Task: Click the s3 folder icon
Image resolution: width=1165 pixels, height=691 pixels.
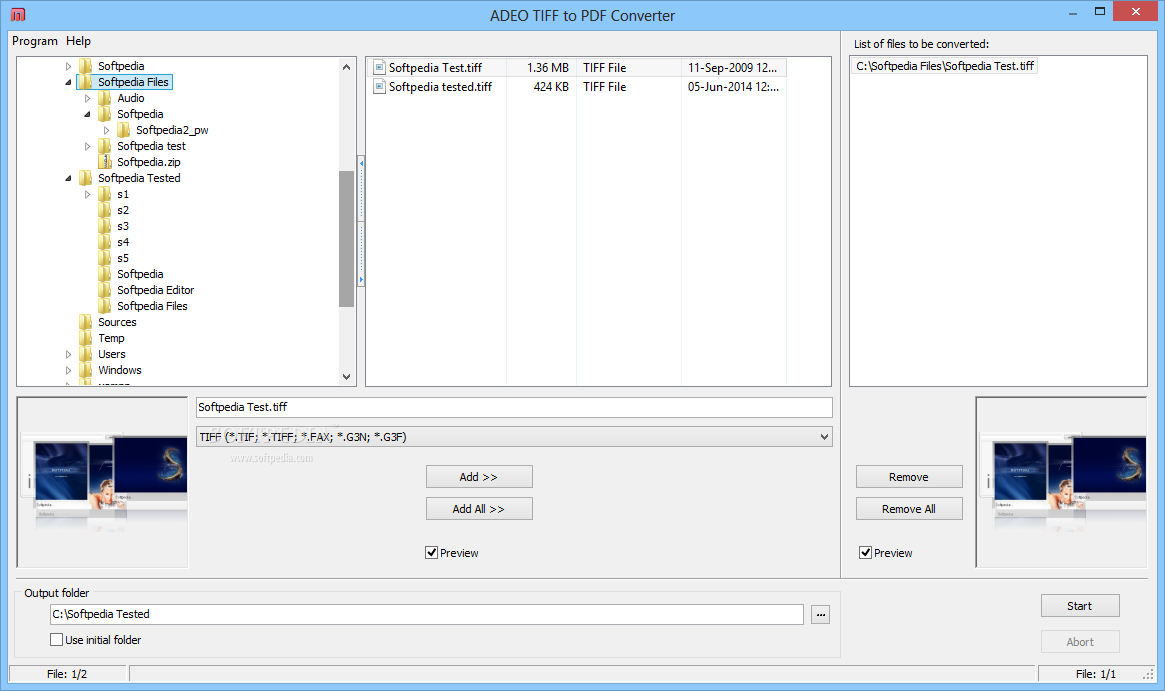Action: click(x=105, y=226)
